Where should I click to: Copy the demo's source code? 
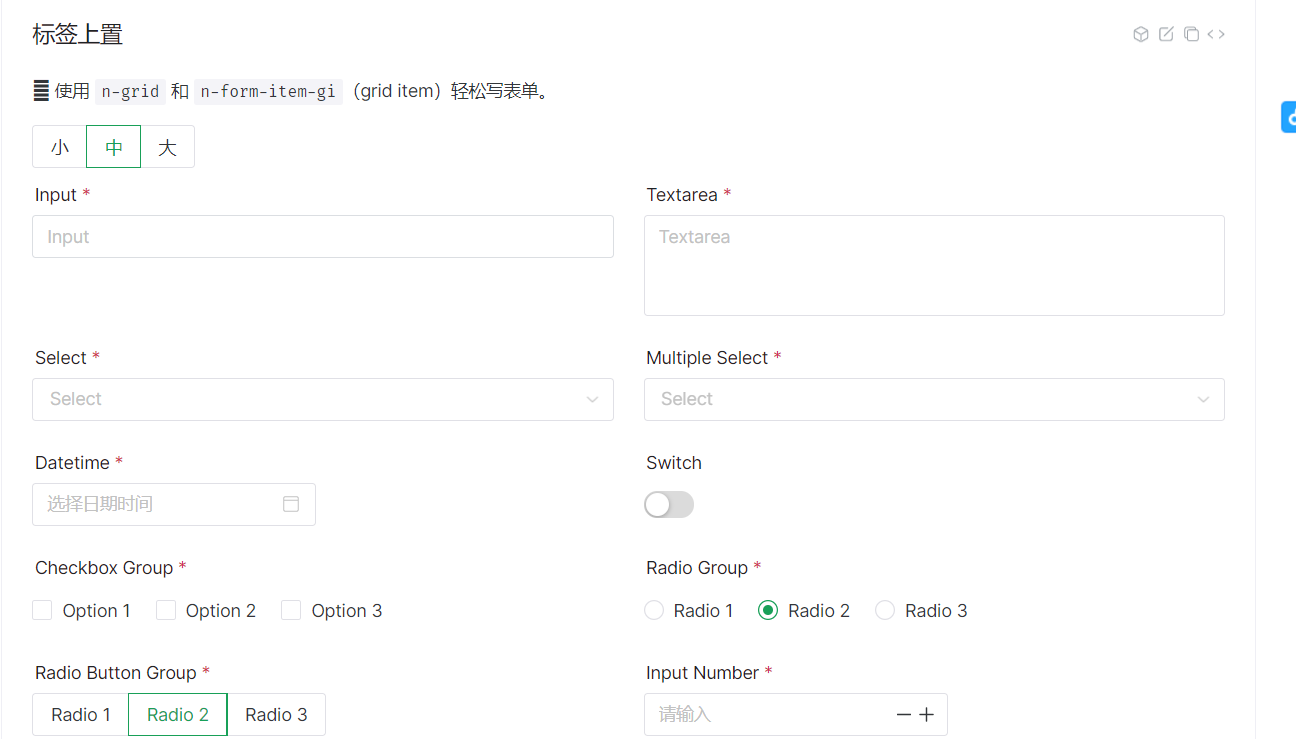(x=1191, y=33)
